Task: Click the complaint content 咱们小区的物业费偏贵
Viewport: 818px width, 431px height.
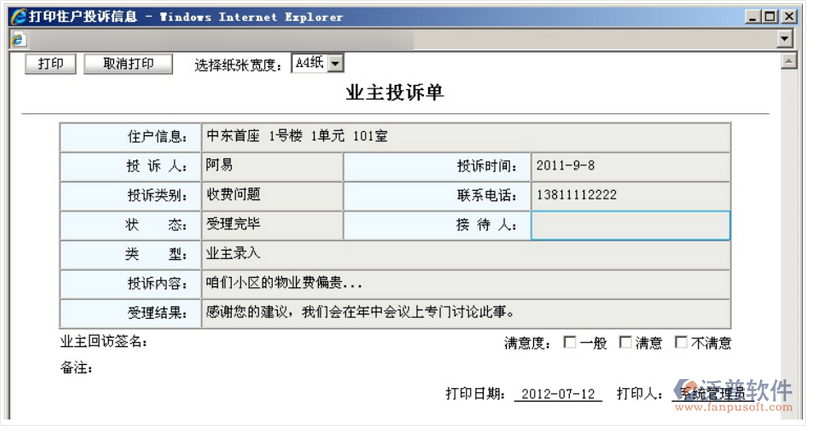Action: click(x=284, y=283)
